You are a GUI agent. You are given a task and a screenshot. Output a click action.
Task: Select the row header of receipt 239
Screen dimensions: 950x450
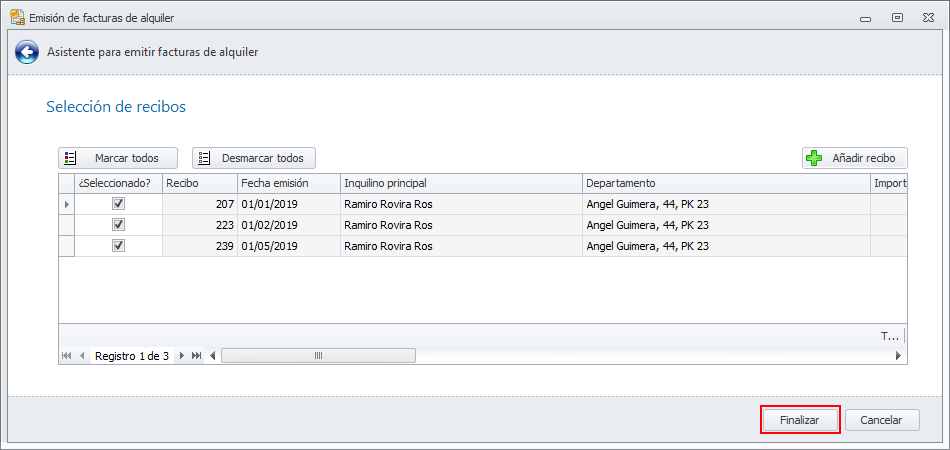[x=67, y=246]
